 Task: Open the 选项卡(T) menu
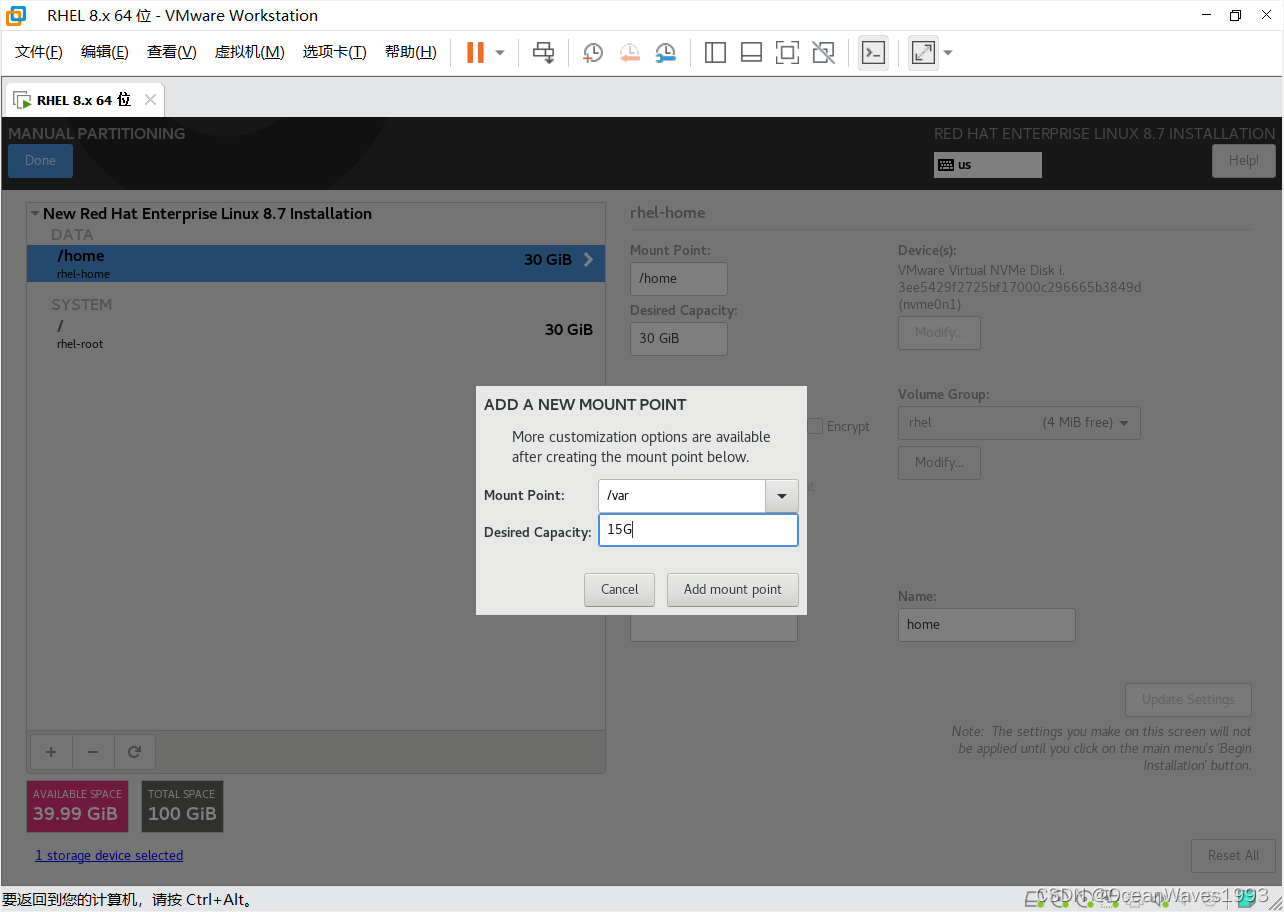[x=335, y=52]
